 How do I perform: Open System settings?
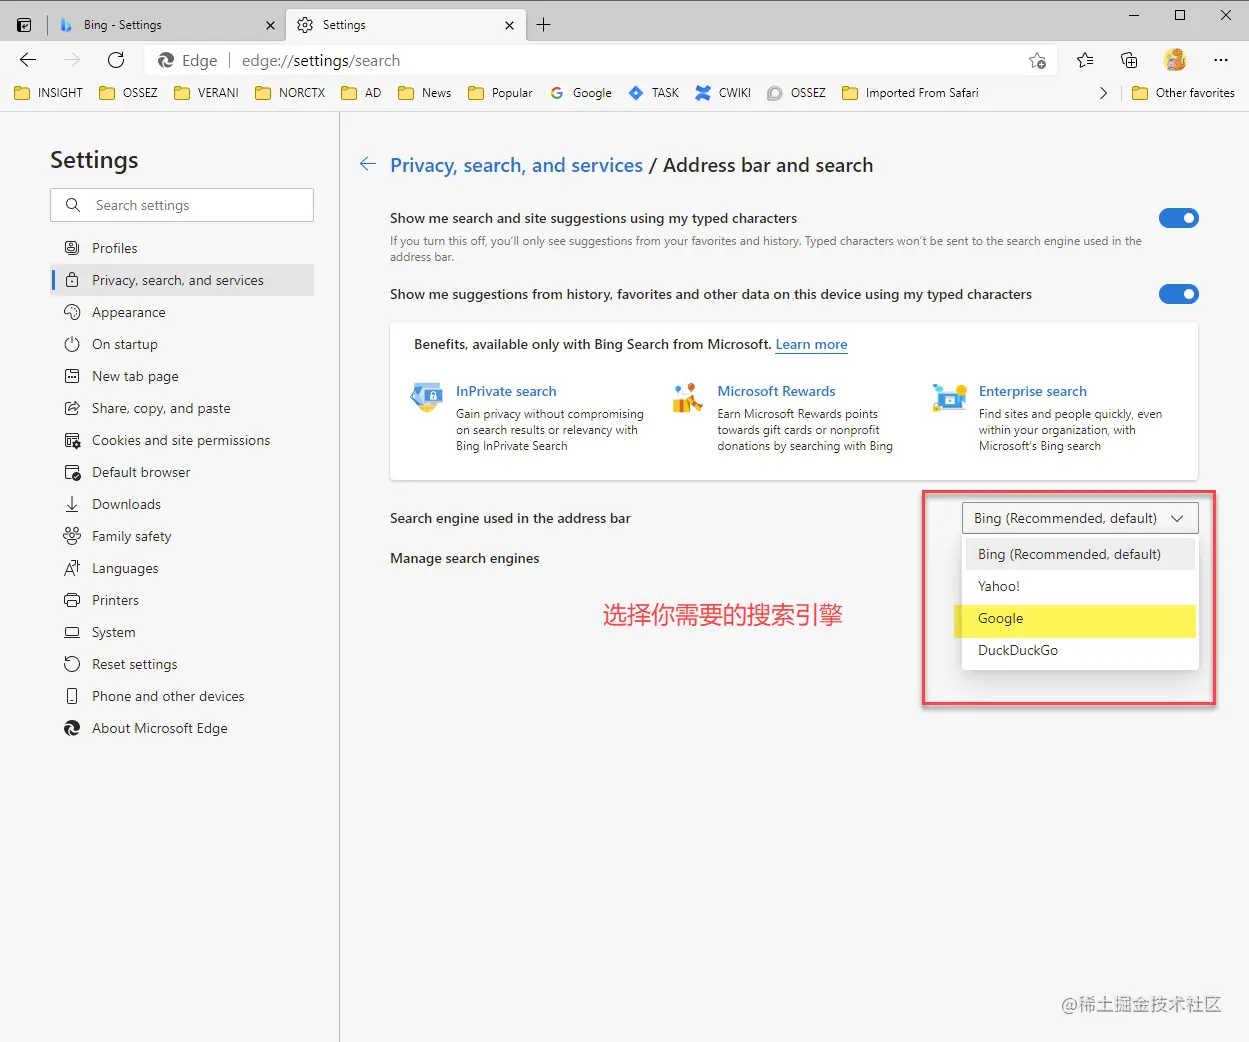click(183, 632)
